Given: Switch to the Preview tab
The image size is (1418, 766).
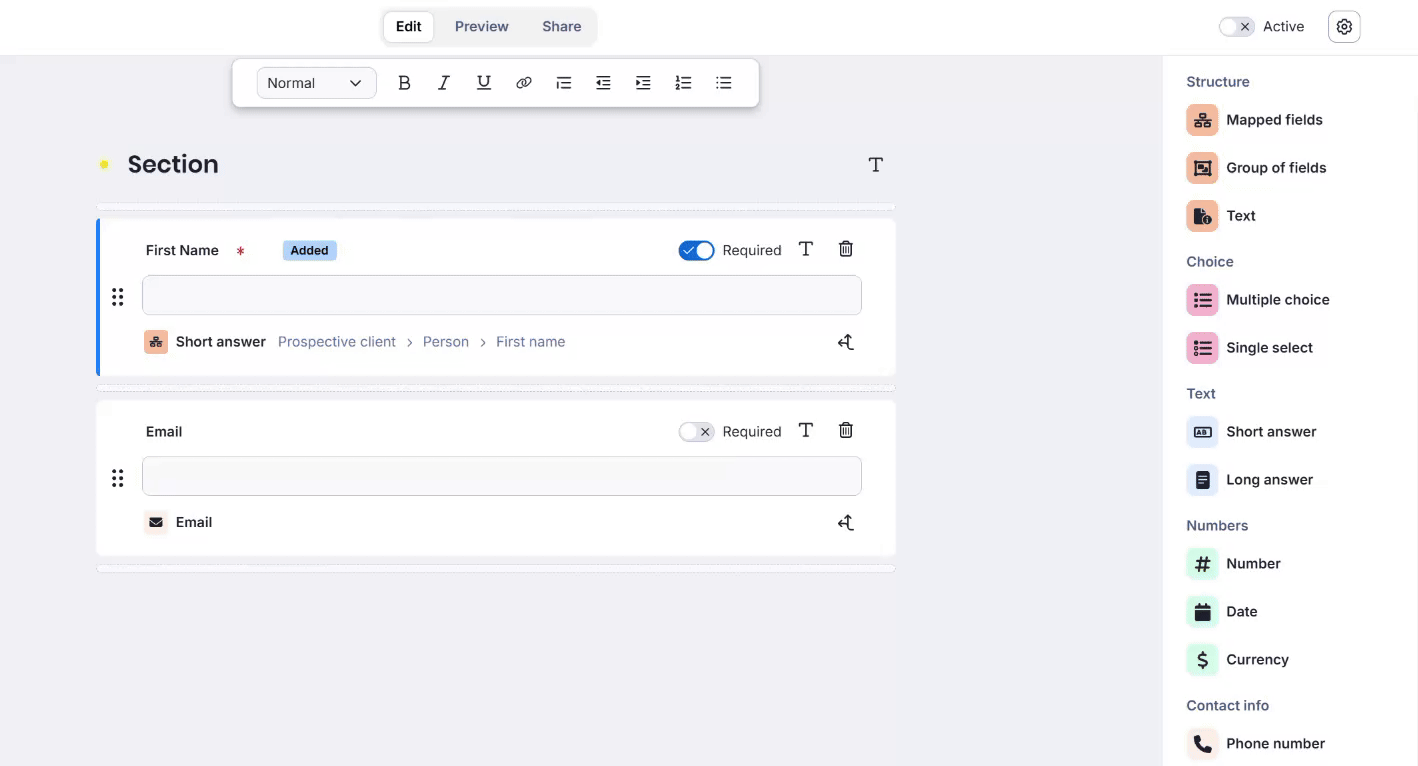Looking at the screenshot, I should 482,27.
